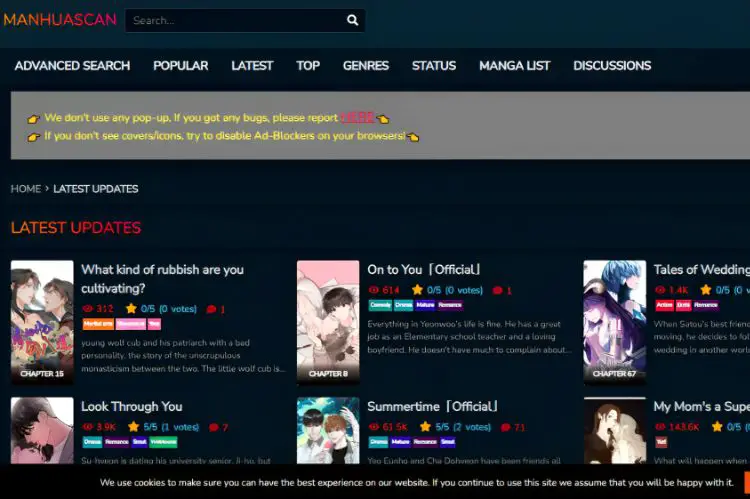Click the star icon on Summertime
Viewport: 750px width, 499px height.
coord(425,426)
